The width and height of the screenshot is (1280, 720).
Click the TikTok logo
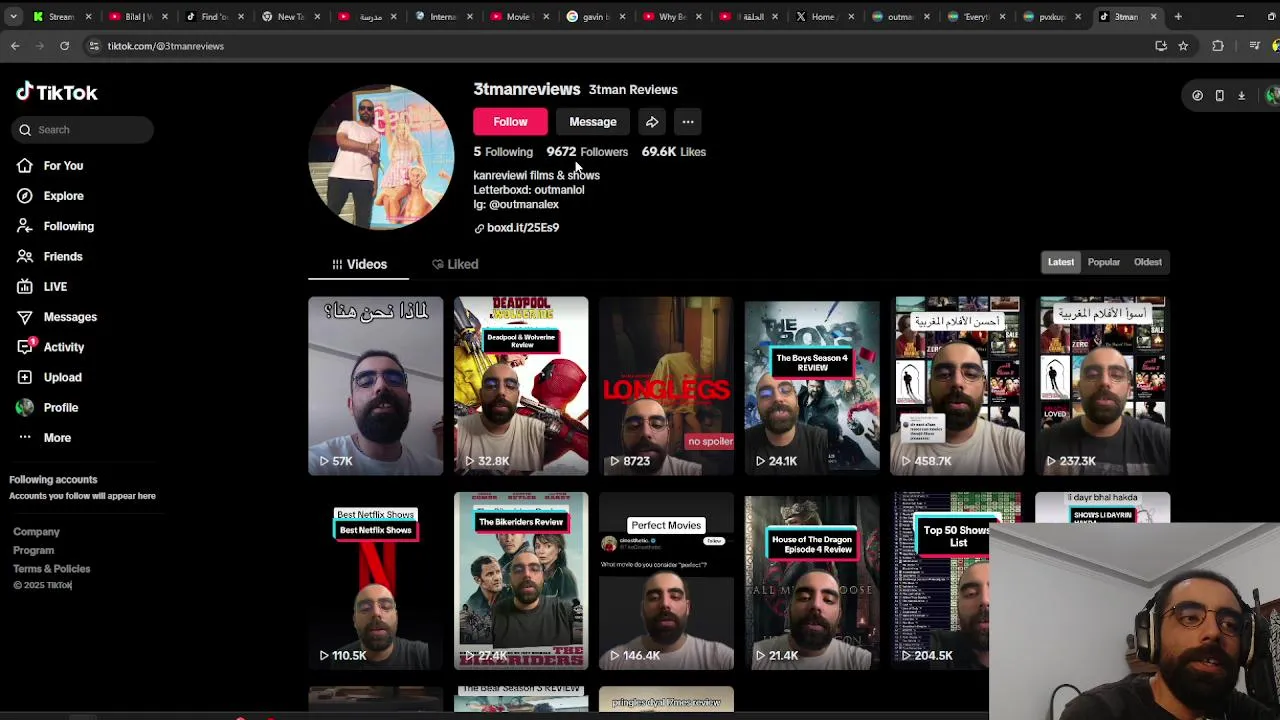pos(57,92)
